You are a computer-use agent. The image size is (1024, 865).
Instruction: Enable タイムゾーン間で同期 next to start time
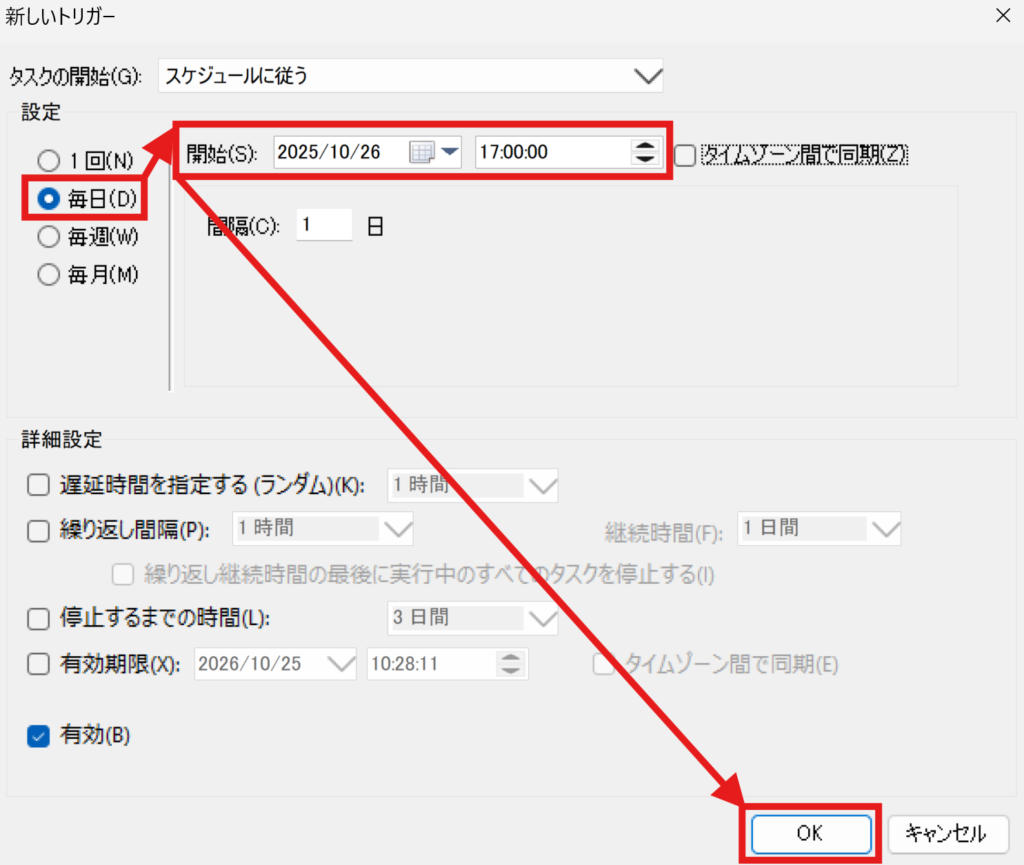point(685,155)
